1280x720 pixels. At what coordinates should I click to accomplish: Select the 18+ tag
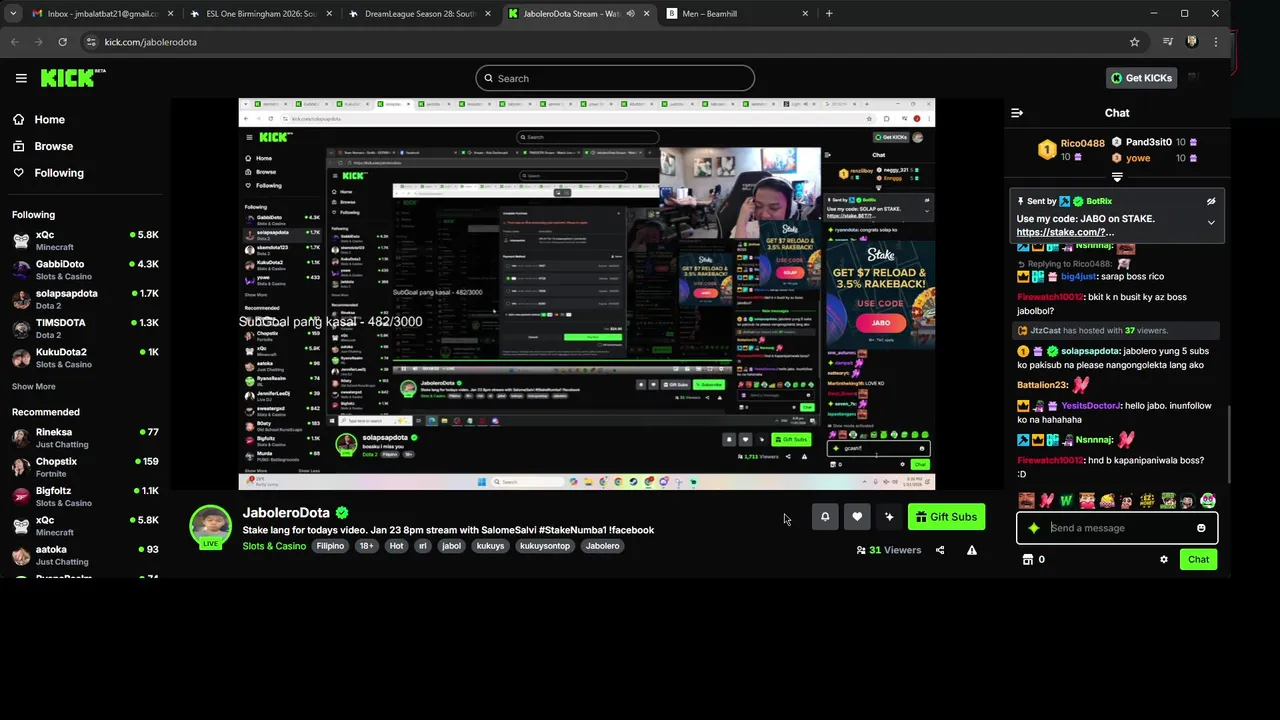(x=366, y=546)
